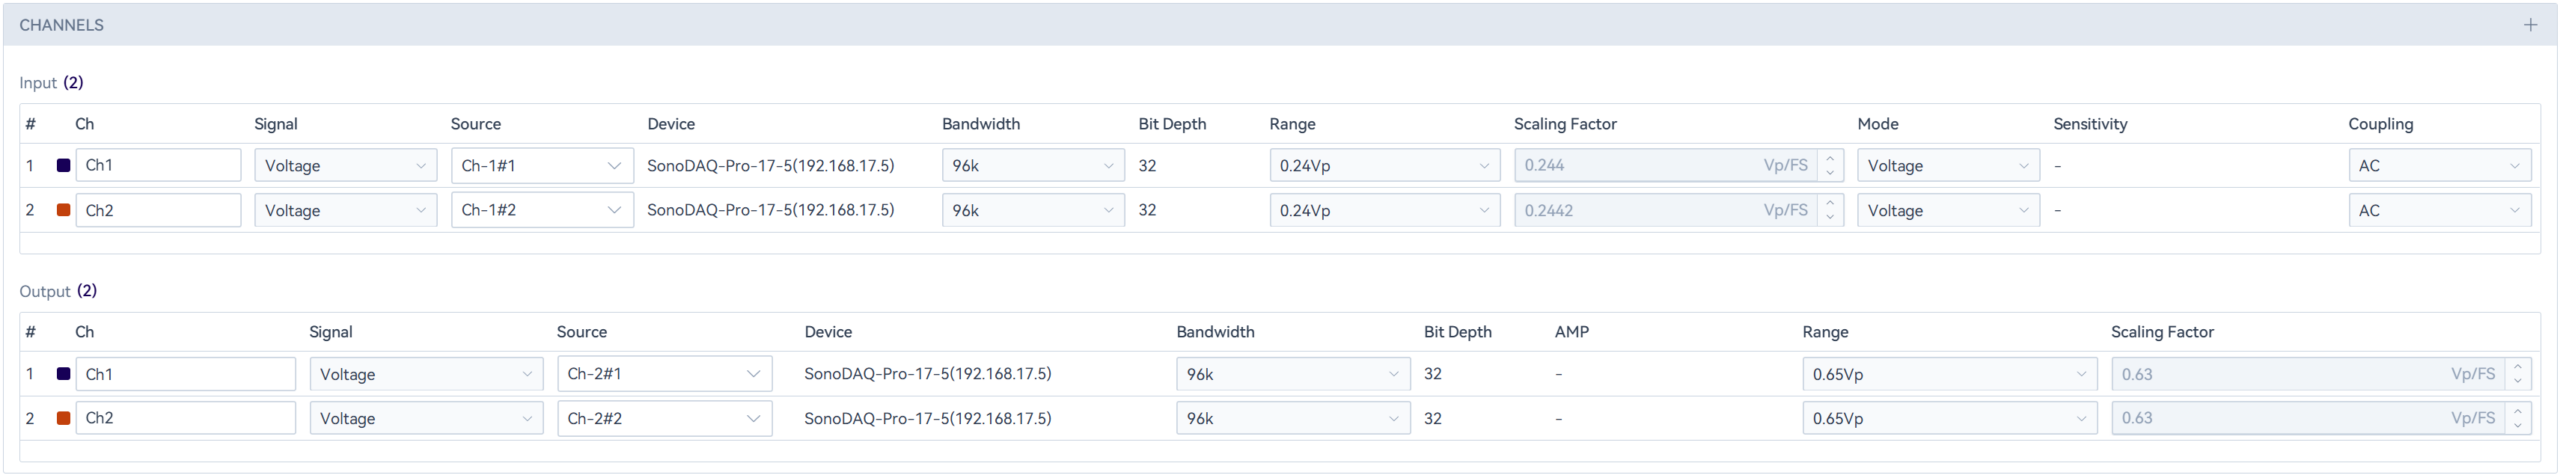Open input Ch1 Signal Voltage dropdown
2560x475 pixels.
[x=345, y=166]
